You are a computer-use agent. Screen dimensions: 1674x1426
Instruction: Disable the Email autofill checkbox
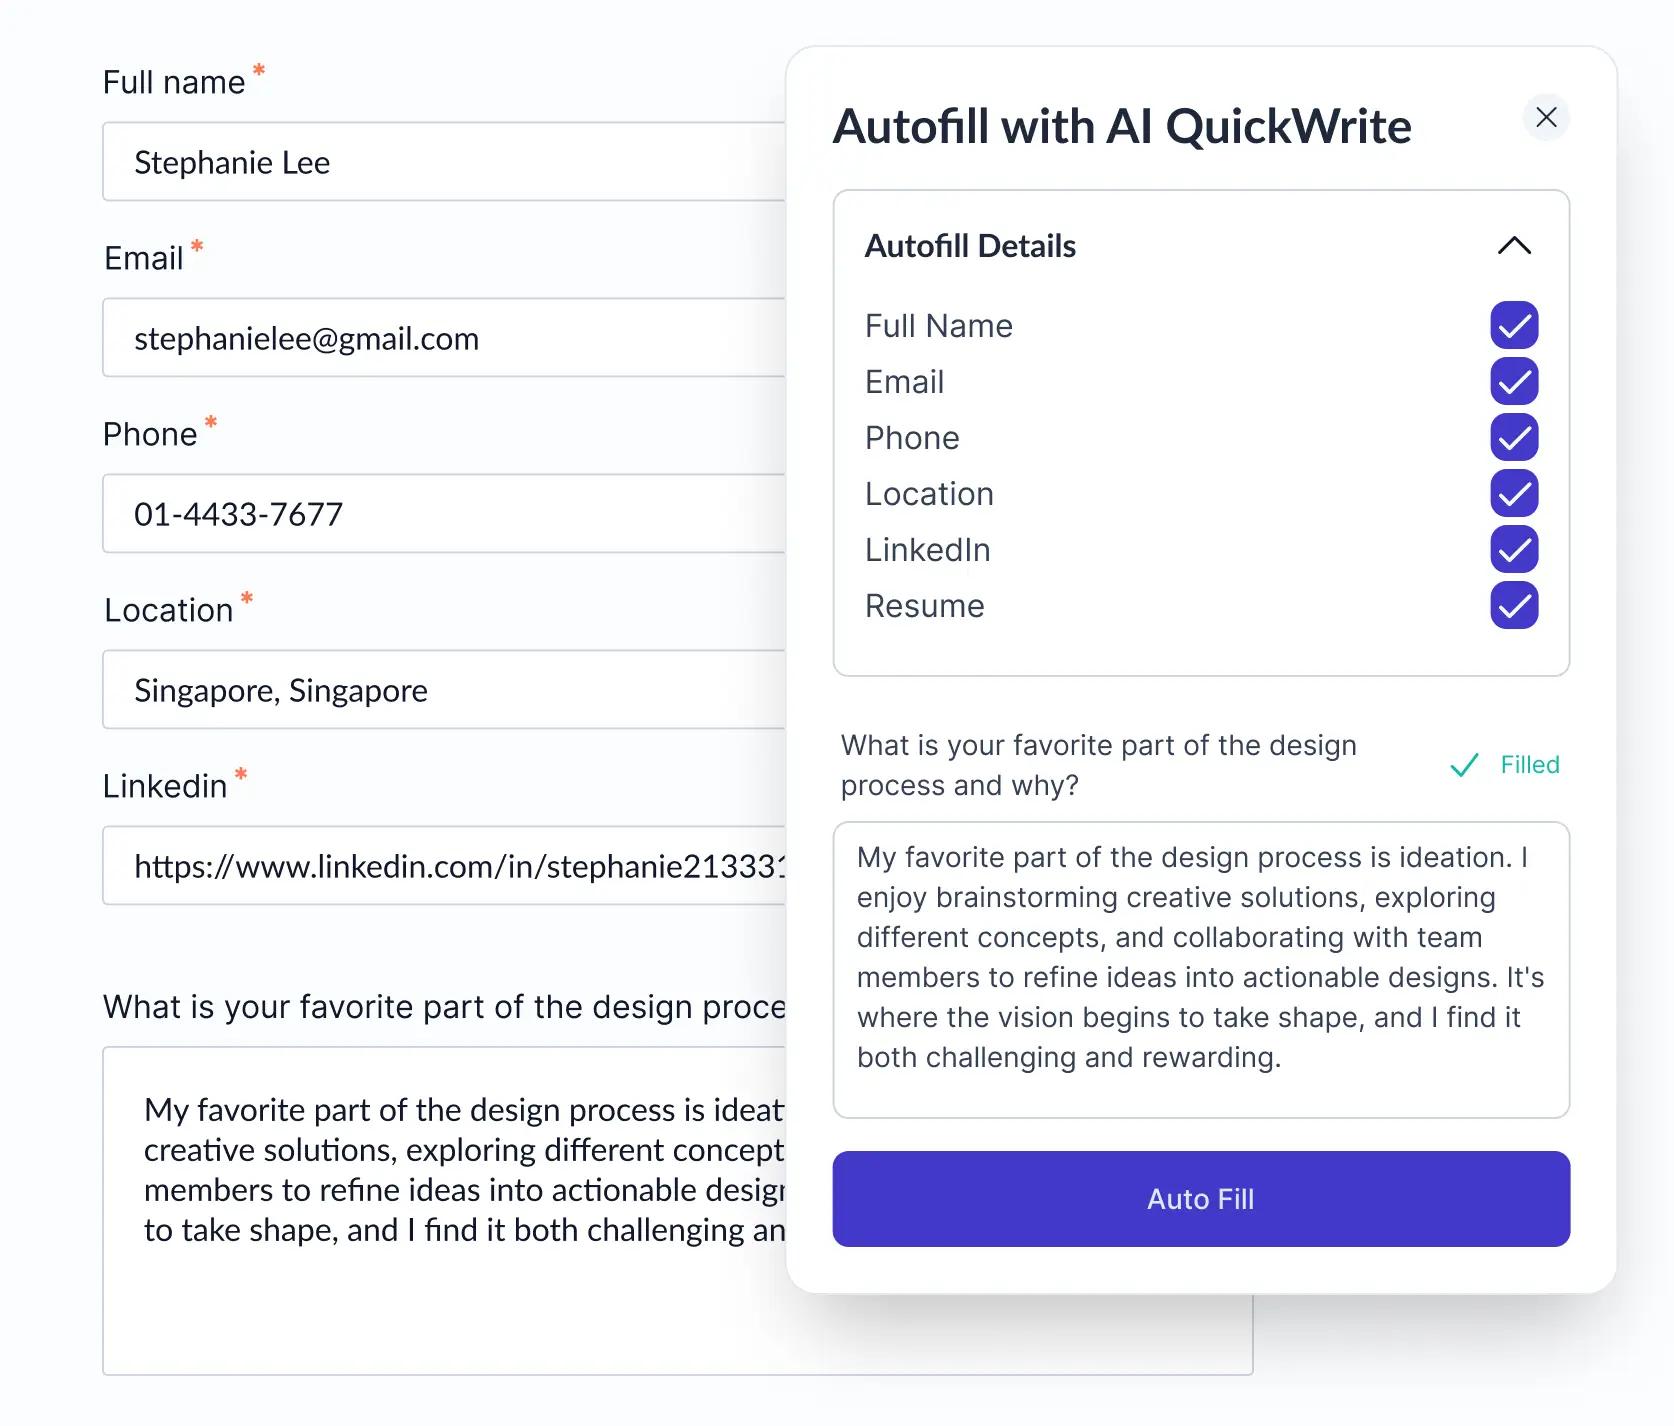(1513, 381)
